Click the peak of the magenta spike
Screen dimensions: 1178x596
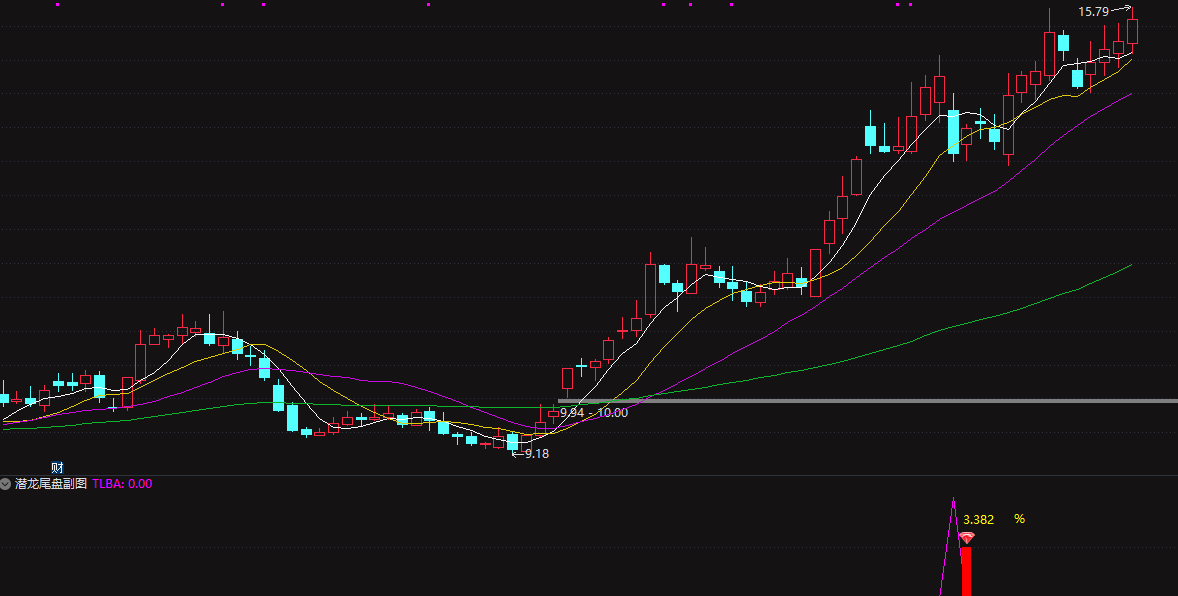point(954,499)
